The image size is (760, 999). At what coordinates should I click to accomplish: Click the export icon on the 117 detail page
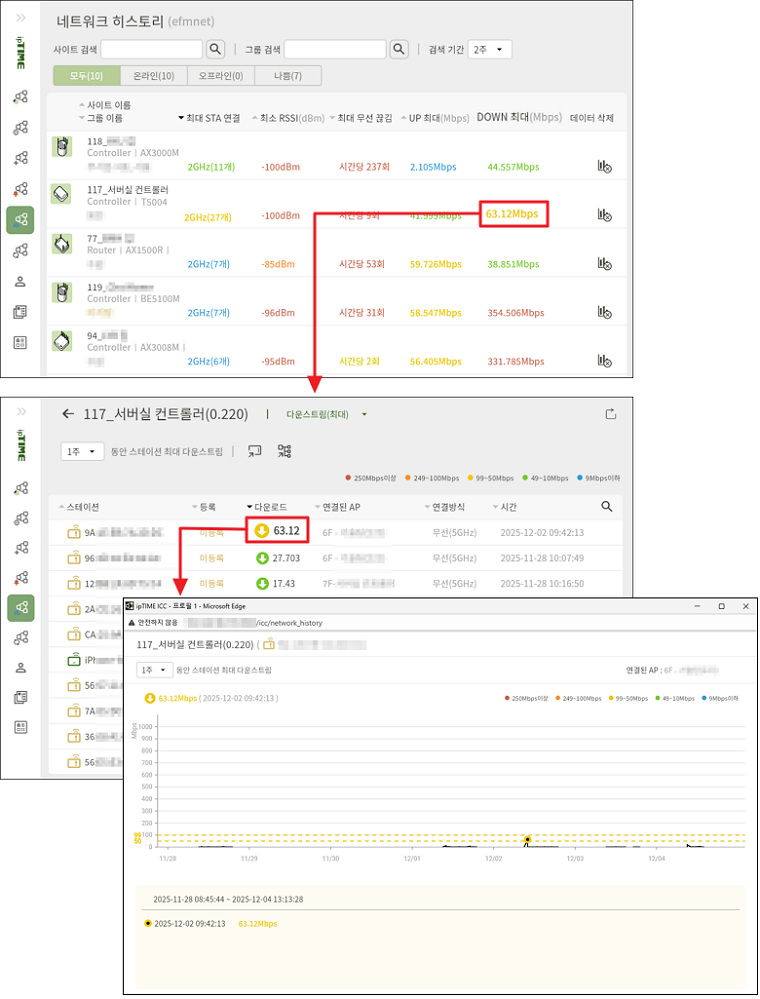[610, 414]
